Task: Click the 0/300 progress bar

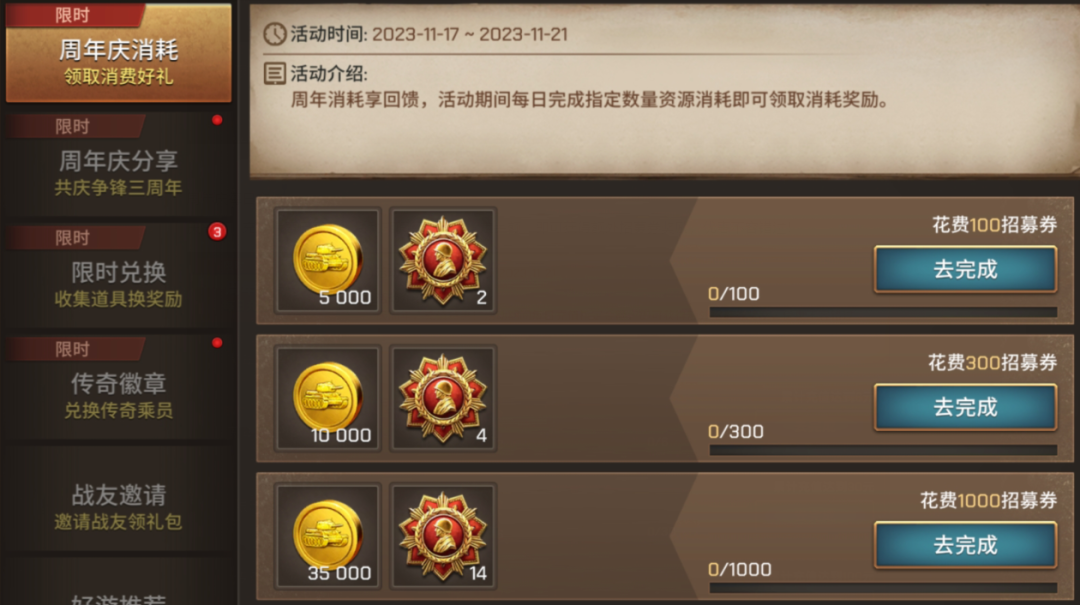Action: tap(883, 450)
